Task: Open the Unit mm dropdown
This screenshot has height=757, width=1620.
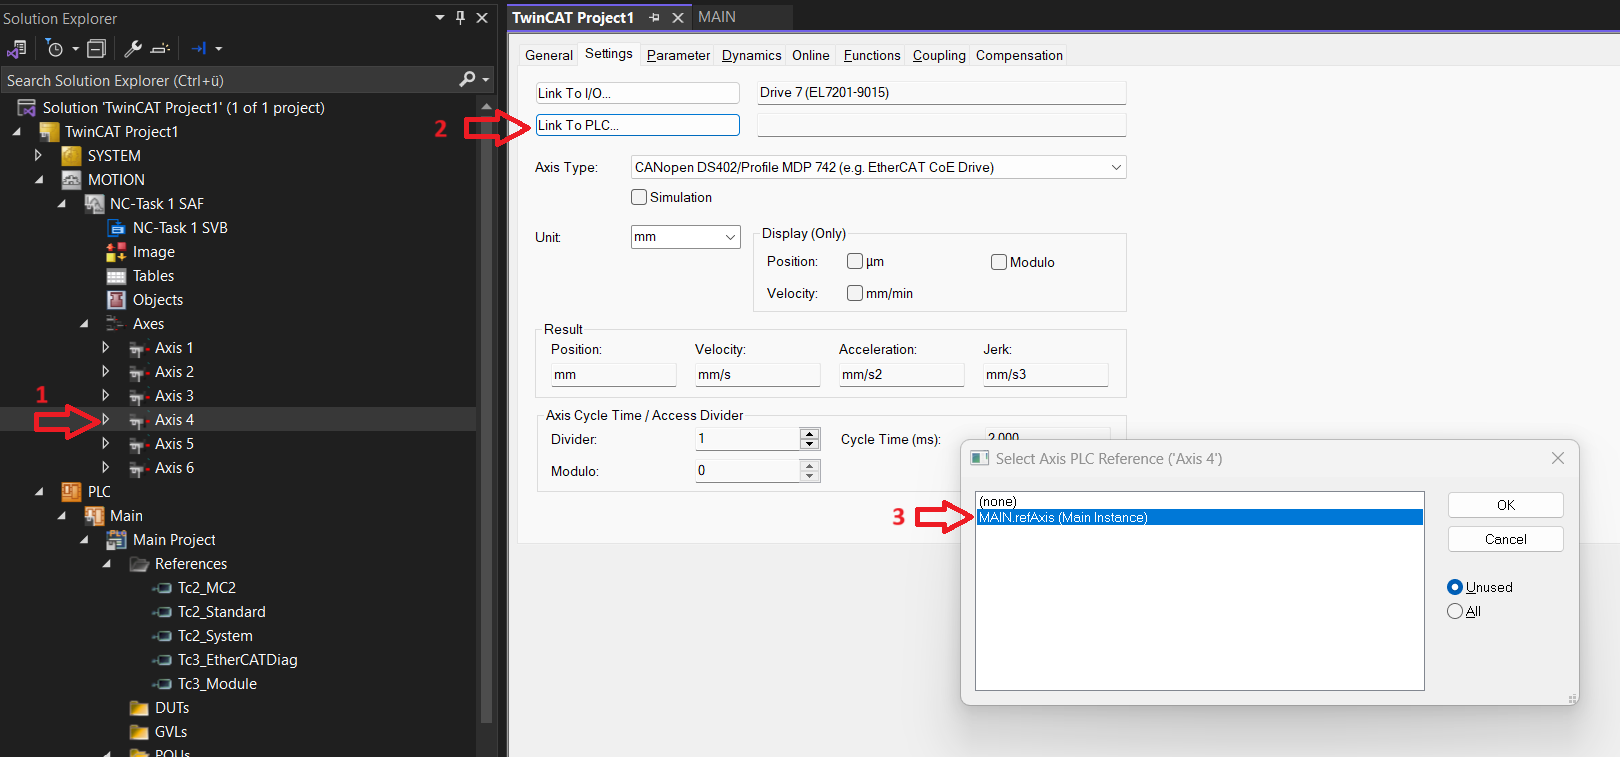Action: 730,237
